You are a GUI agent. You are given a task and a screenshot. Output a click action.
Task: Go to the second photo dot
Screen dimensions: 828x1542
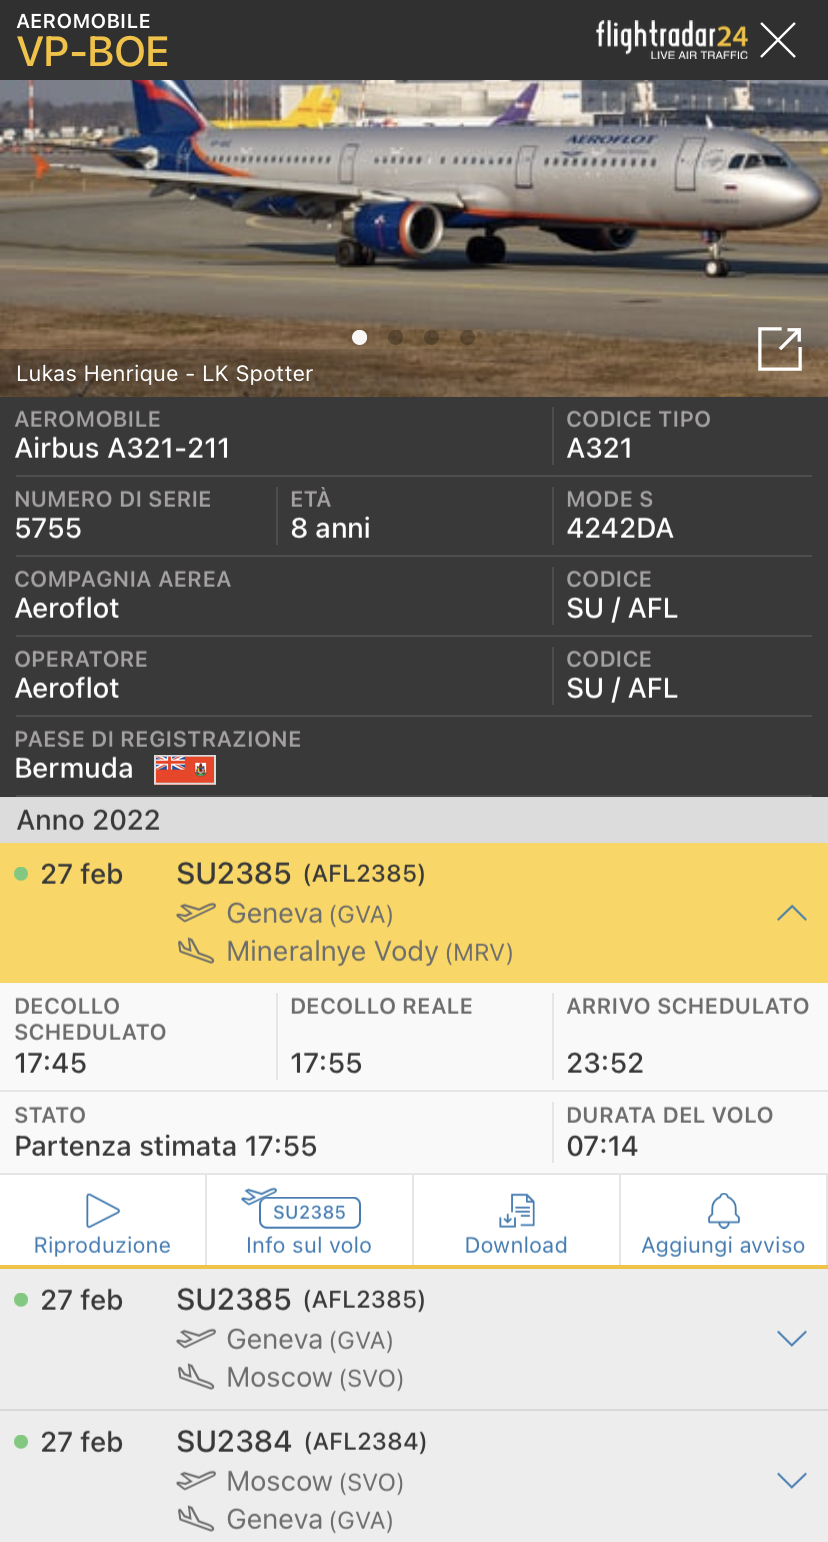click(396, 338)
